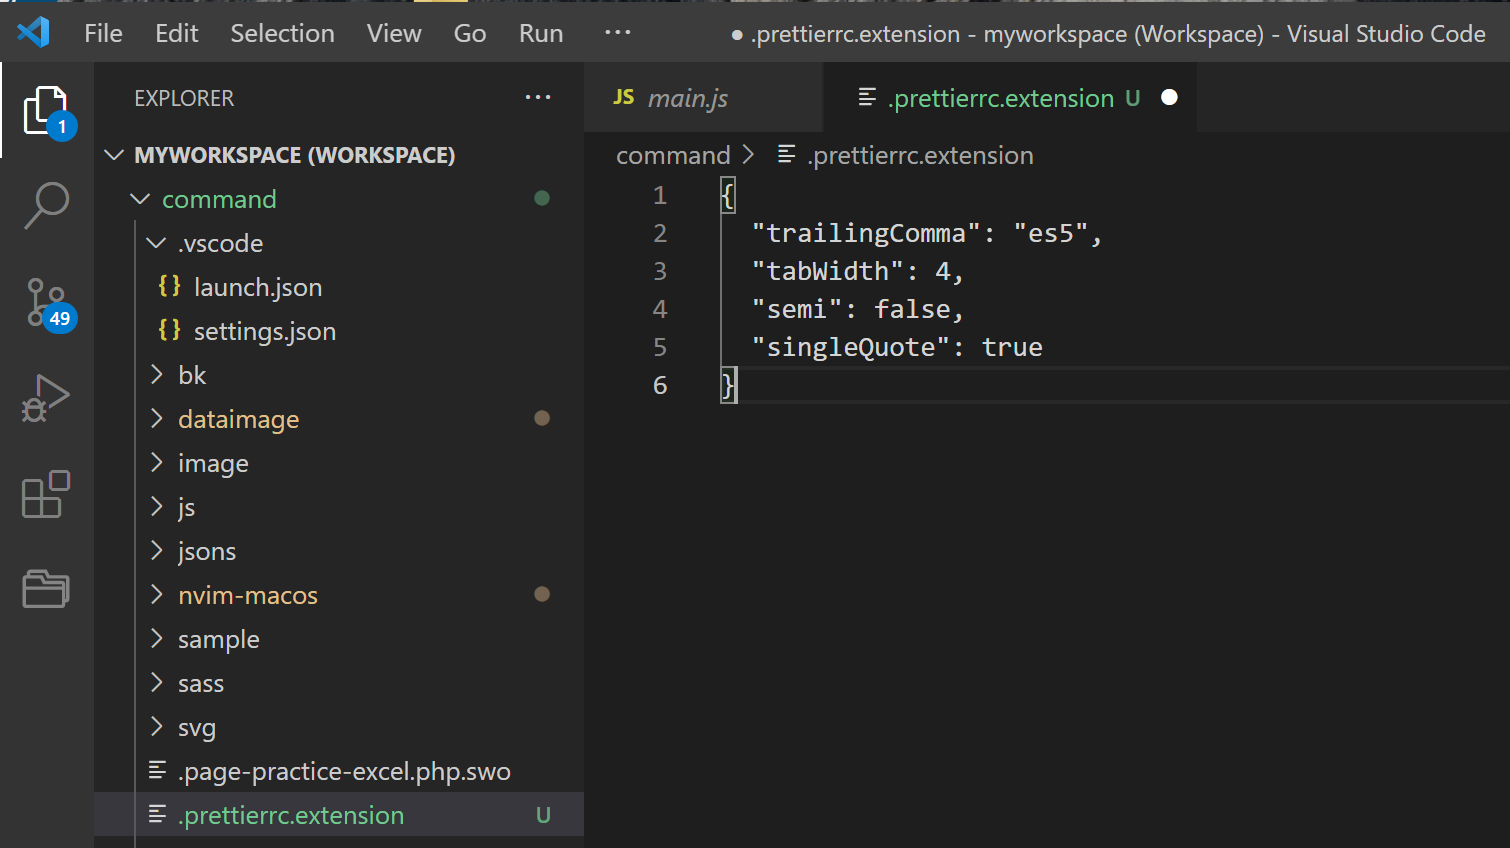This screenshot has width=1510, height=848.
Task: Click the unsaved changes dot on .prettierrc.extension tab
Action: coord(1169,97)
